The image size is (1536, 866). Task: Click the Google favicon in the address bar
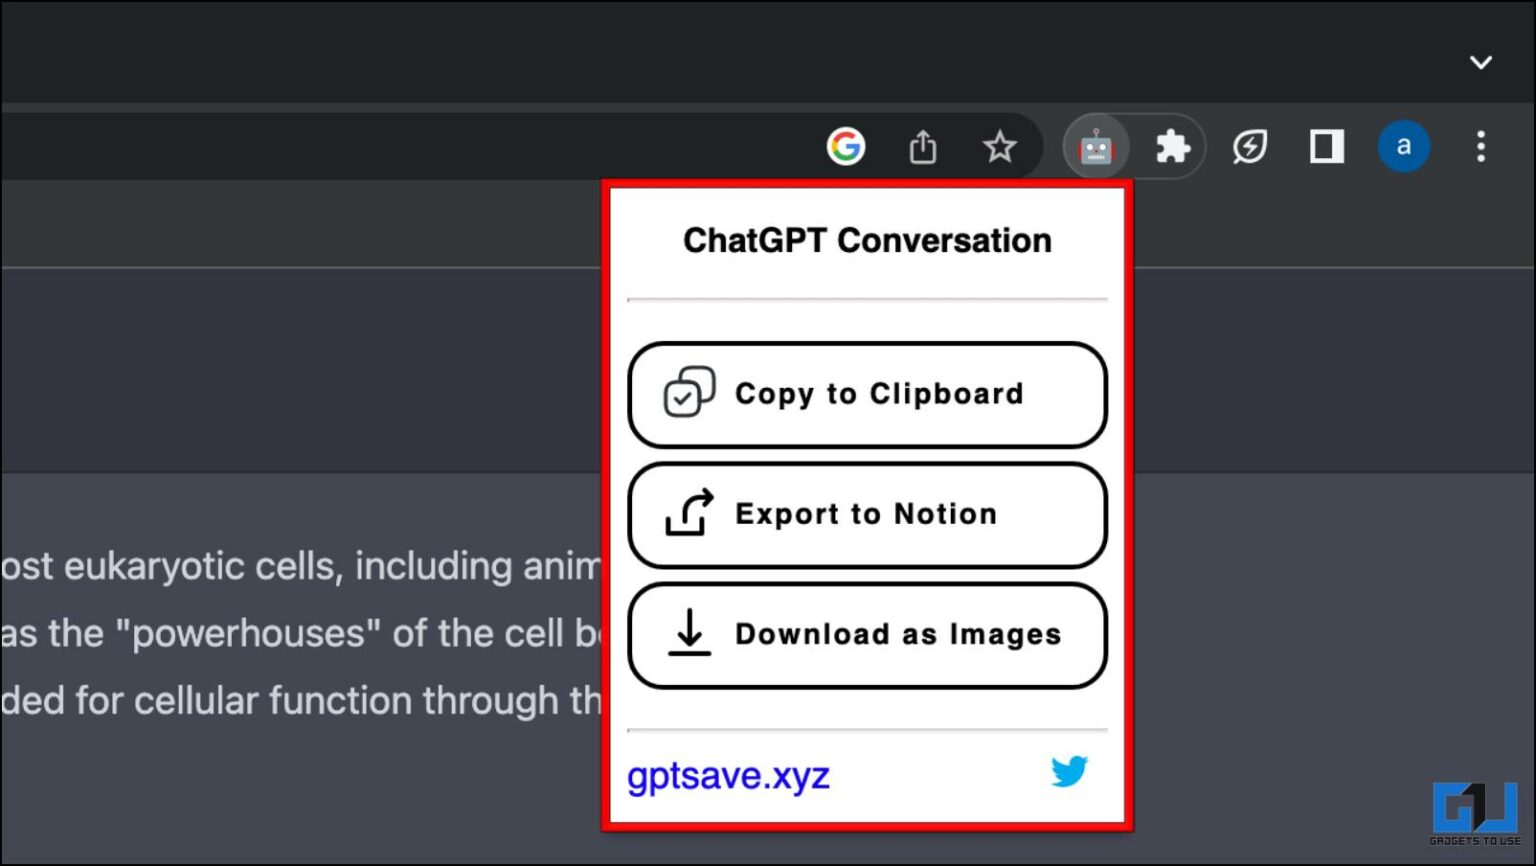point(846,146)
